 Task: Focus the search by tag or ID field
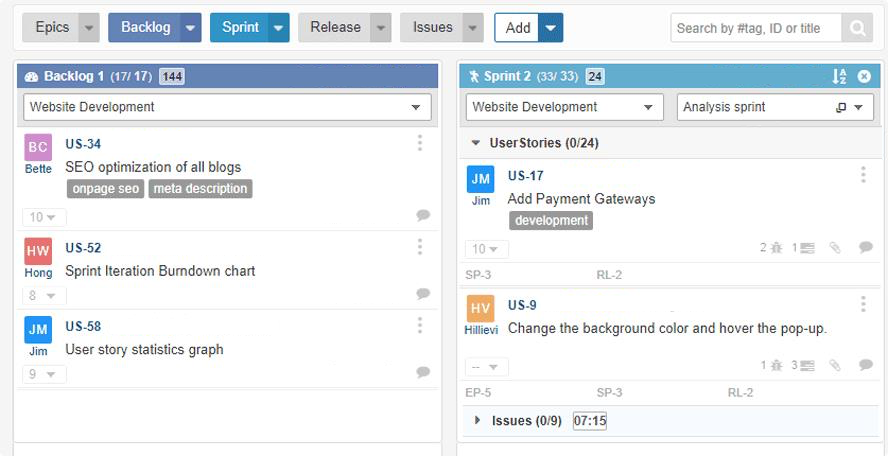pyautogui.click(x=756, y=28)
